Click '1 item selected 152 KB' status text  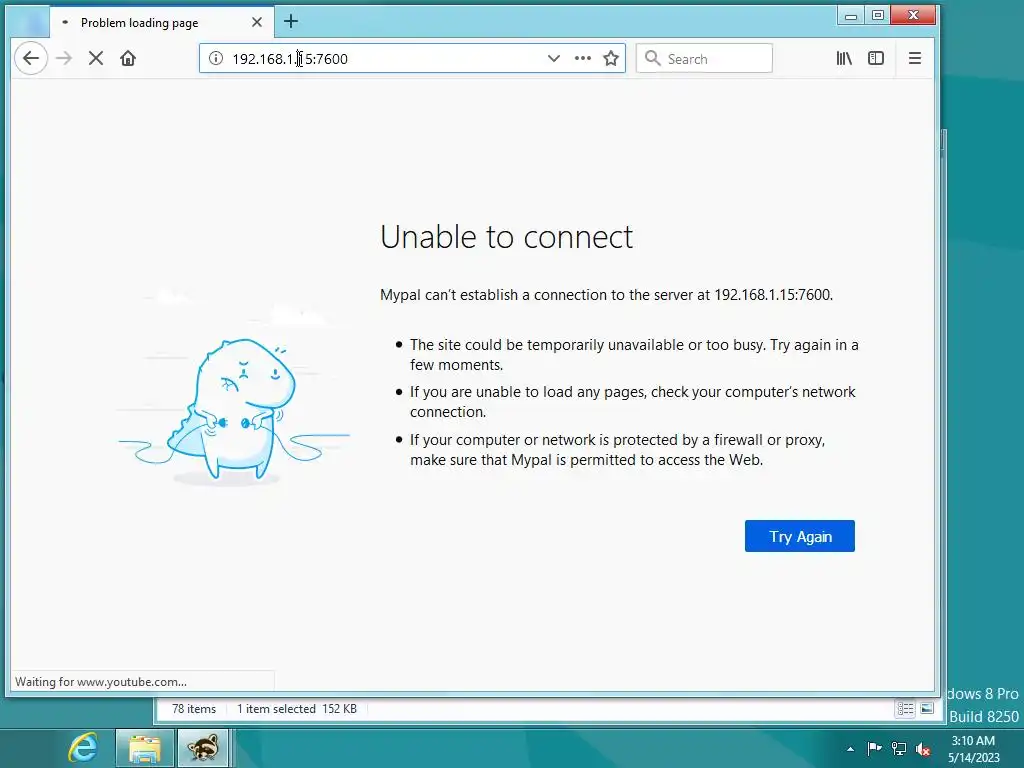296,709
